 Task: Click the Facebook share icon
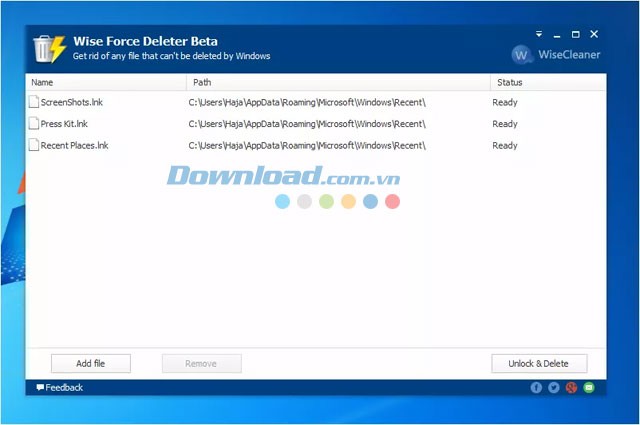pyautogui.click(x=537, y=387)
